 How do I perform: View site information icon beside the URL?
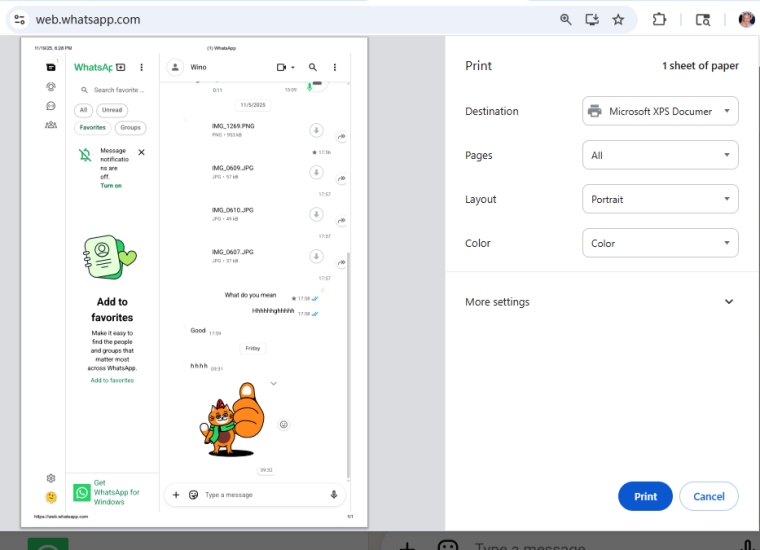19,19
